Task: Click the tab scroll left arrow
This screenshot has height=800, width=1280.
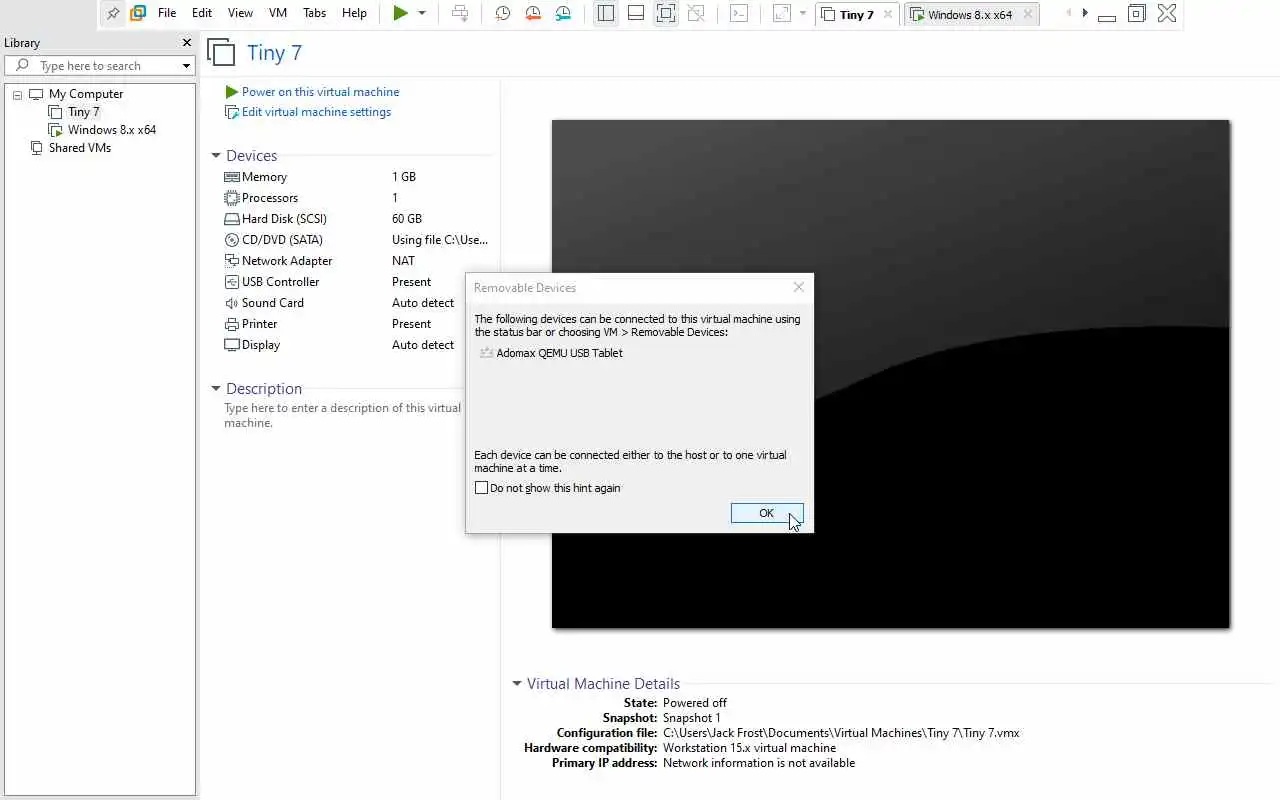Action: click(x=1068, y=13)
